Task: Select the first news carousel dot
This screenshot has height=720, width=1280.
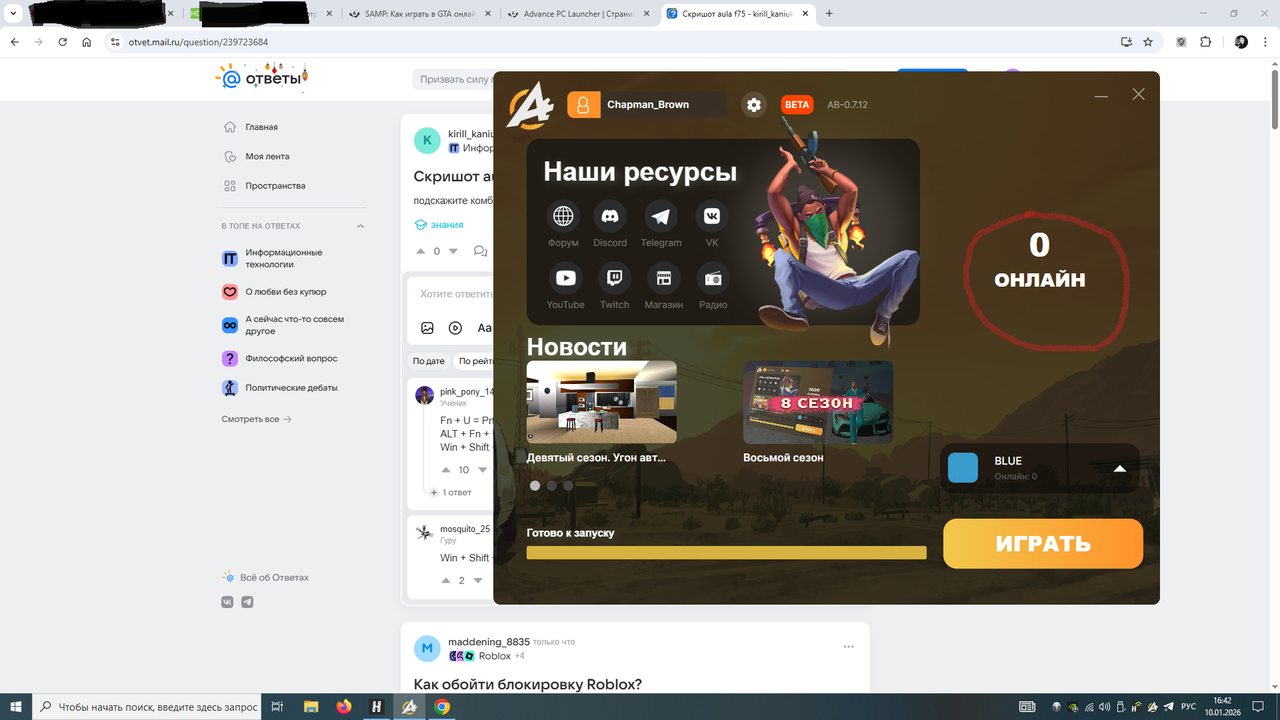Action: click(x=535, y=486)
